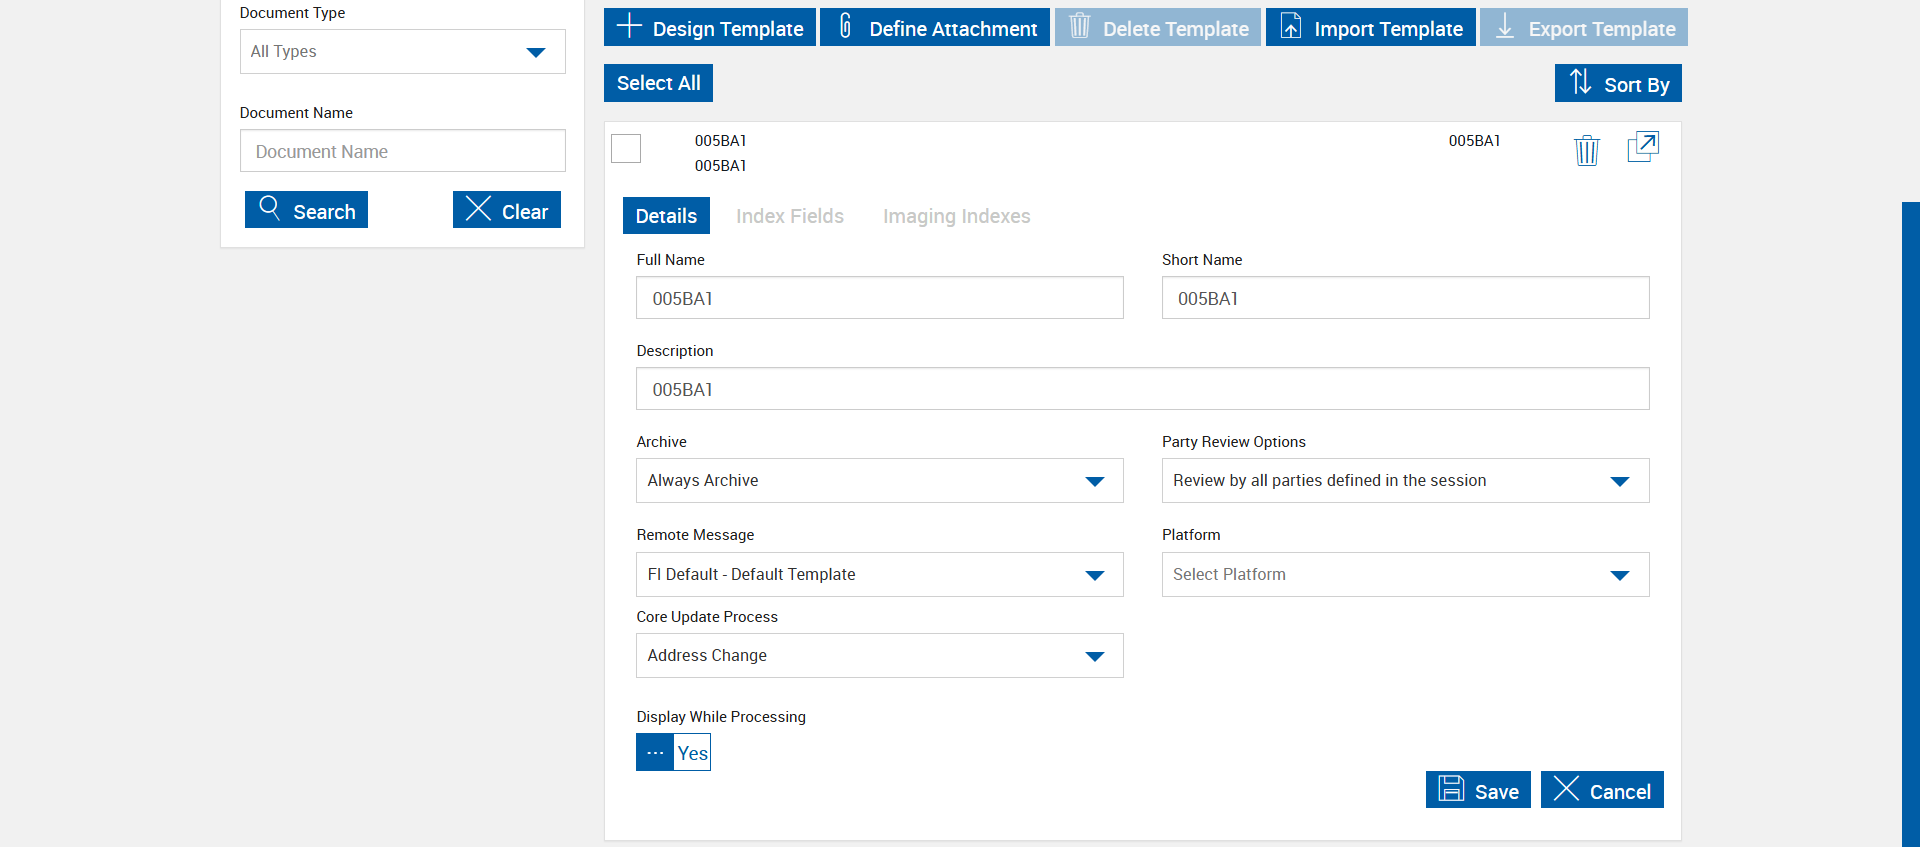
Task: Choose a platform from Select Platform dropdown
Action: click(x=1405, y=575)
